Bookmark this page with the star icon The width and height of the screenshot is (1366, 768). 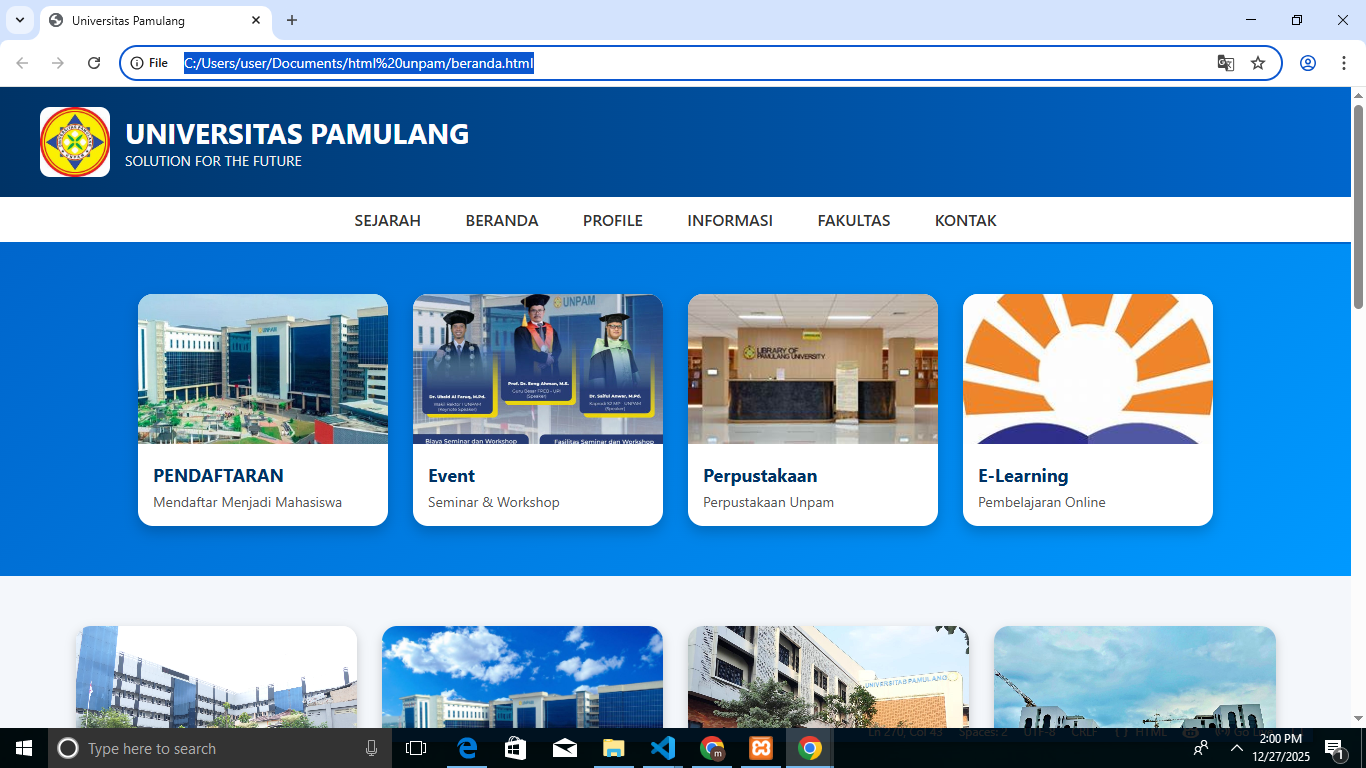(x=1258, y=63)
